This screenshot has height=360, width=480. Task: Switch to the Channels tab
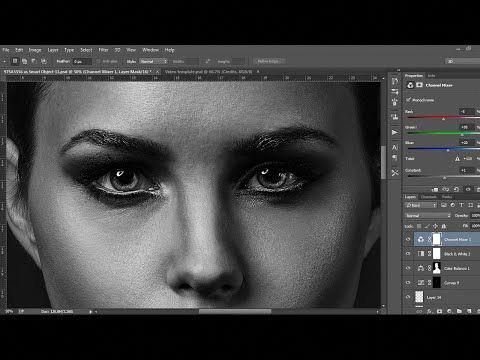pos(428,197)
